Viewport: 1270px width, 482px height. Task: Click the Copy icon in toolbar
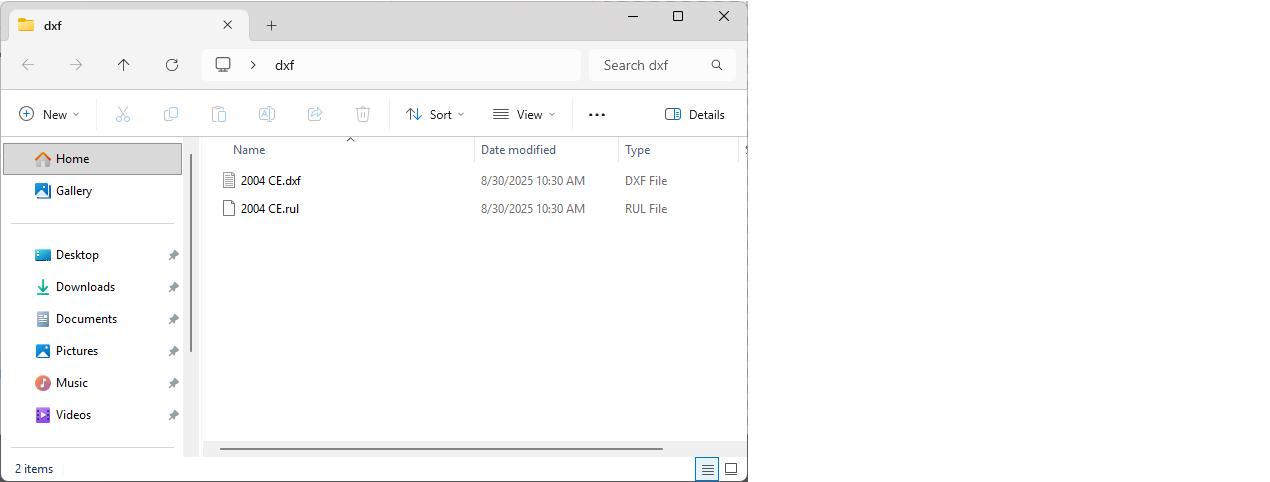click(171, 115)
